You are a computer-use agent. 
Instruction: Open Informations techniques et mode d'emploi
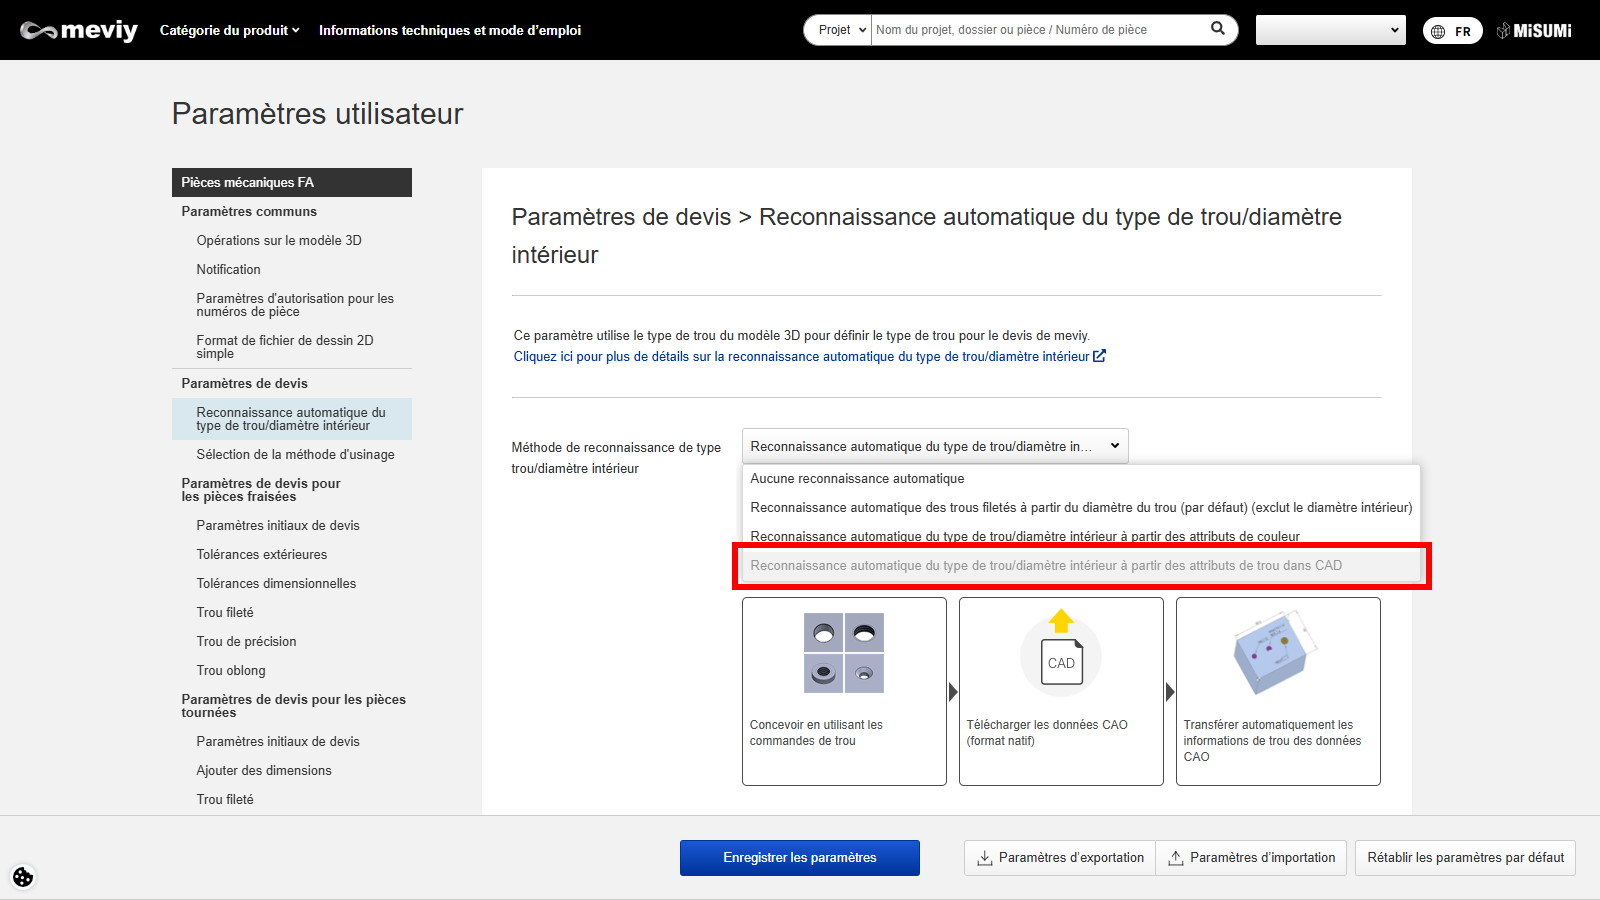[x=449, y=30]
